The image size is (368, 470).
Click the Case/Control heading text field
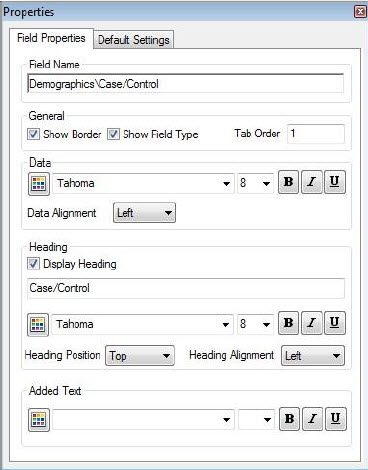click(x=186, y=288)
